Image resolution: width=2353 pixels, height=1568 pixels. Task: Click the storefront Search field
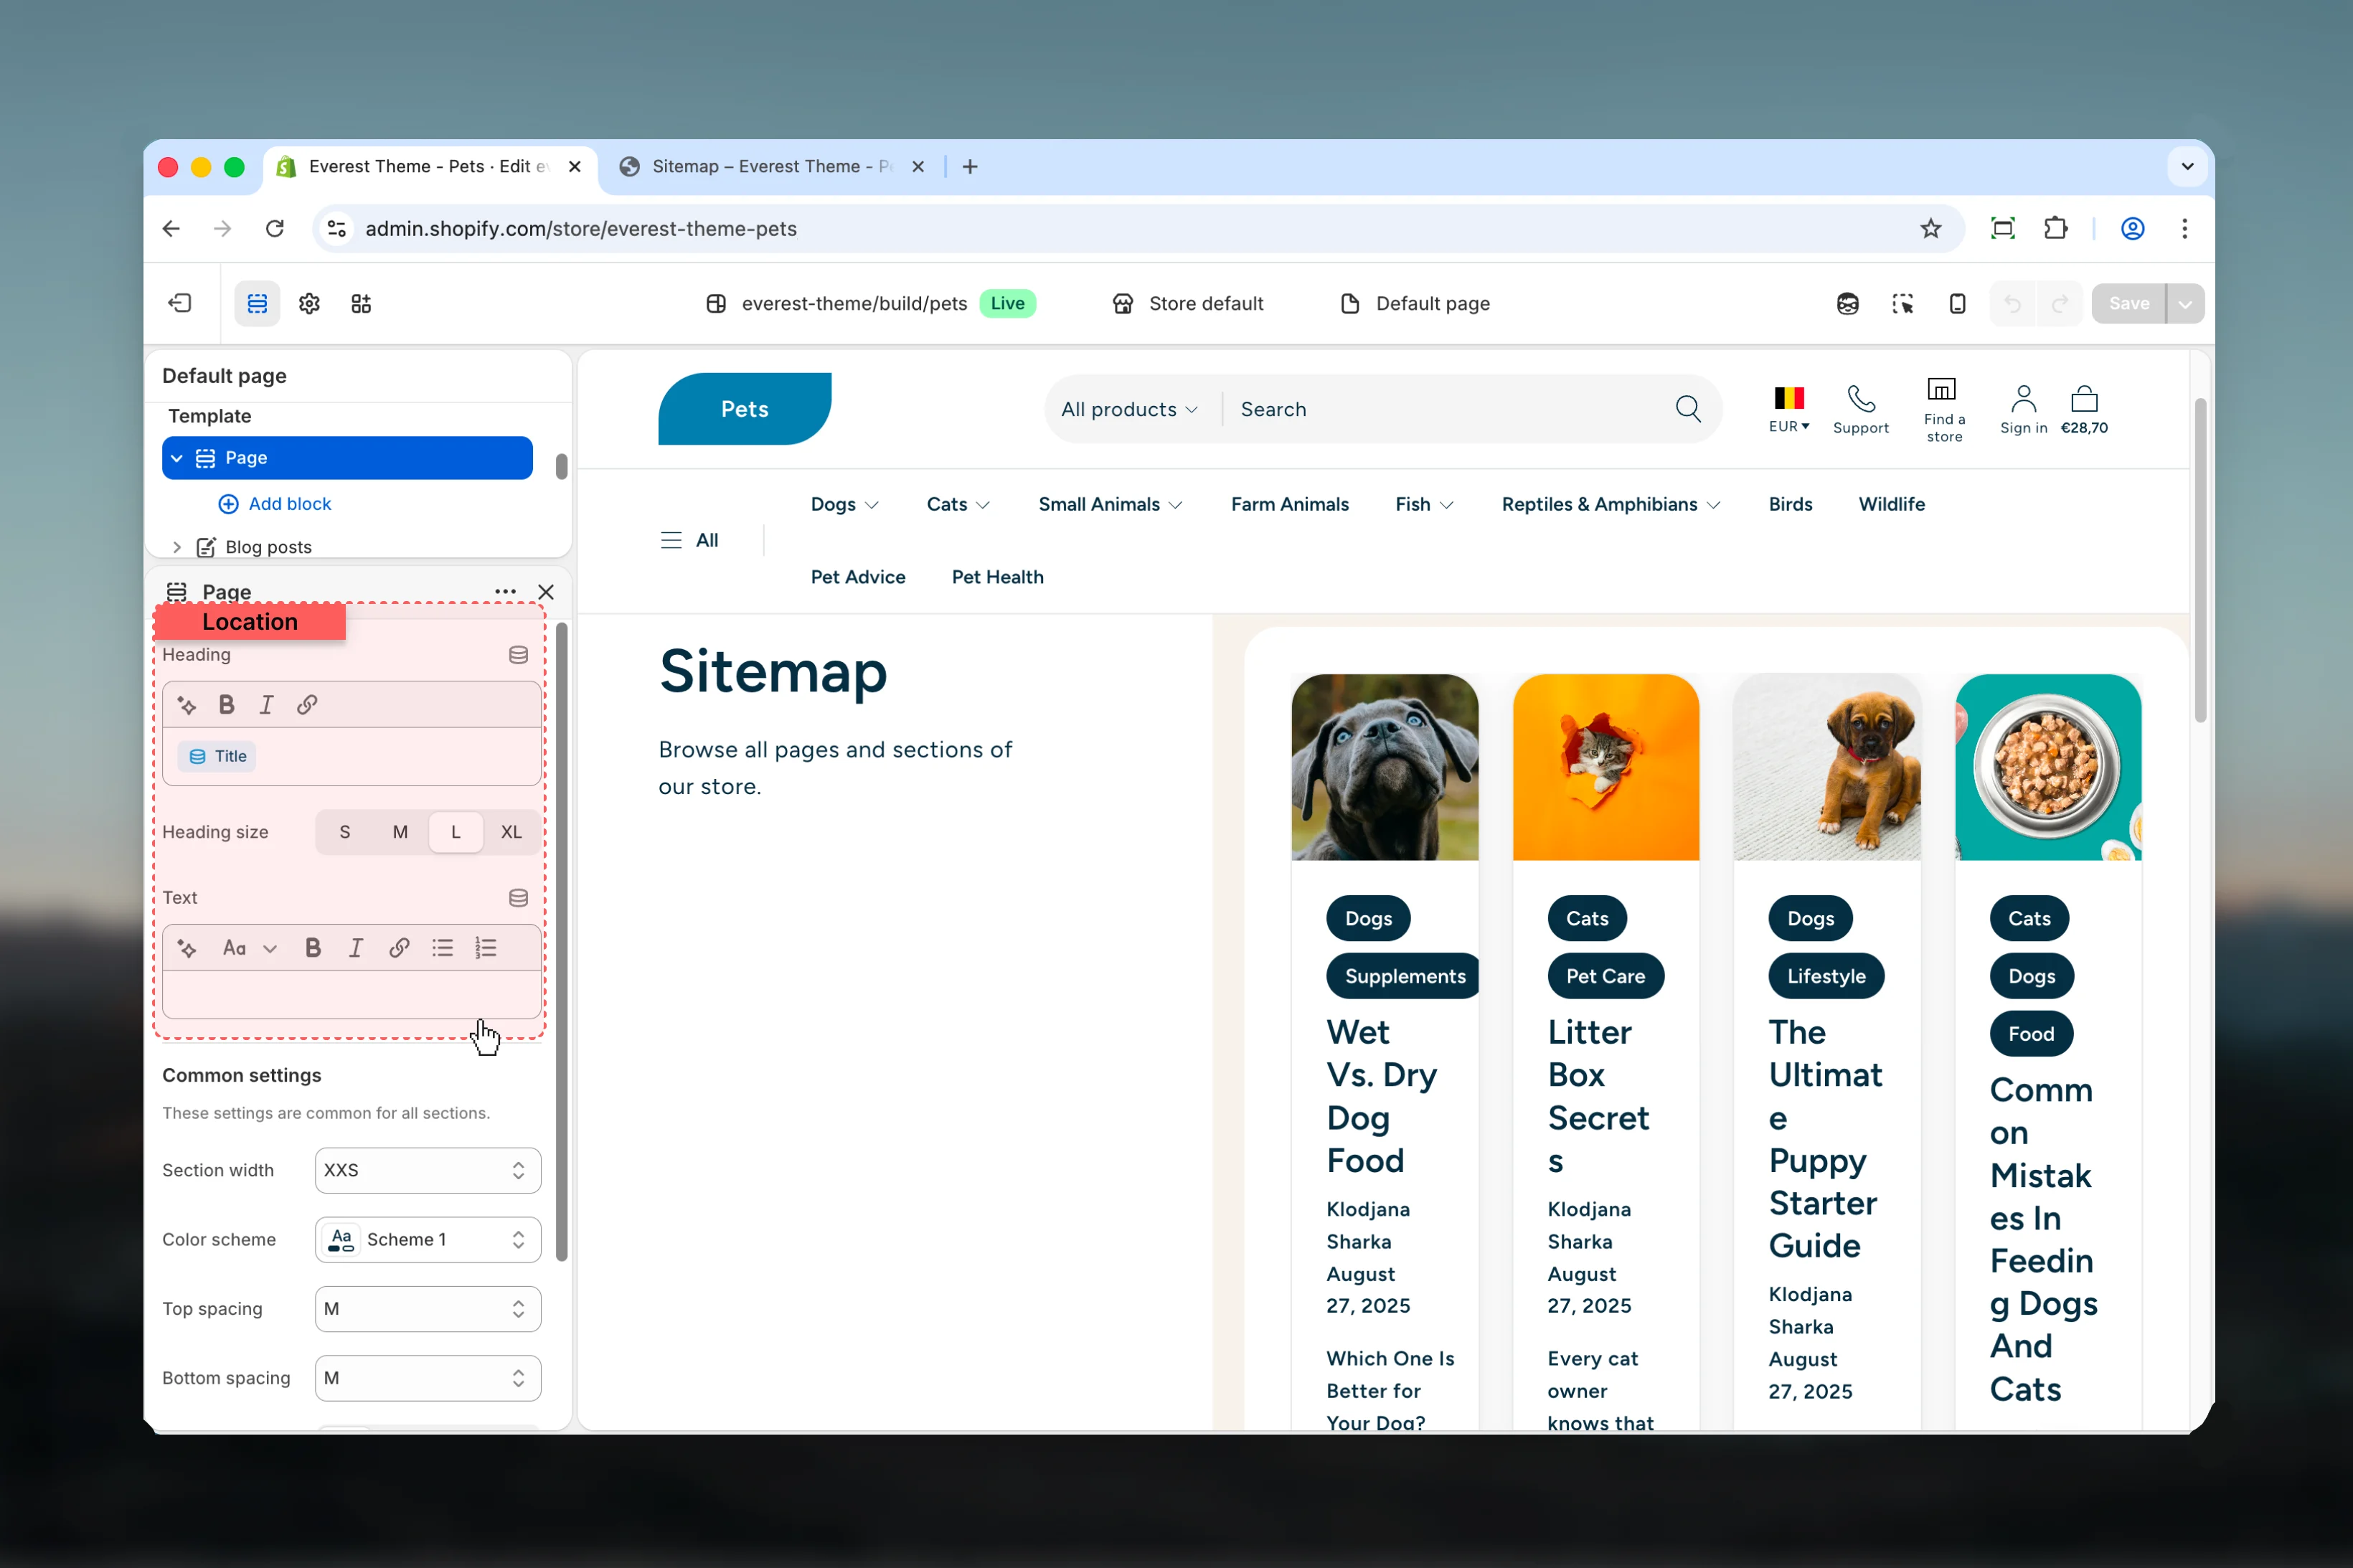(x=1443, y=409)
